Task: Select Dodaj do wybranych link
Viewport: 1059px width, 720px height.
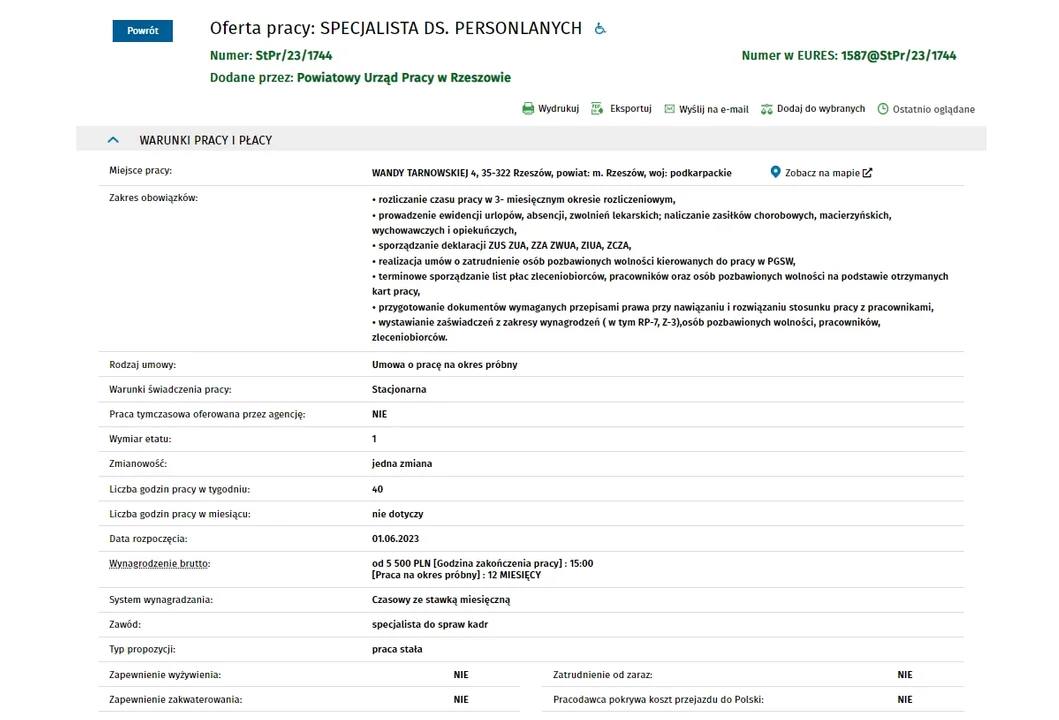Action: [x=821, y=109]
